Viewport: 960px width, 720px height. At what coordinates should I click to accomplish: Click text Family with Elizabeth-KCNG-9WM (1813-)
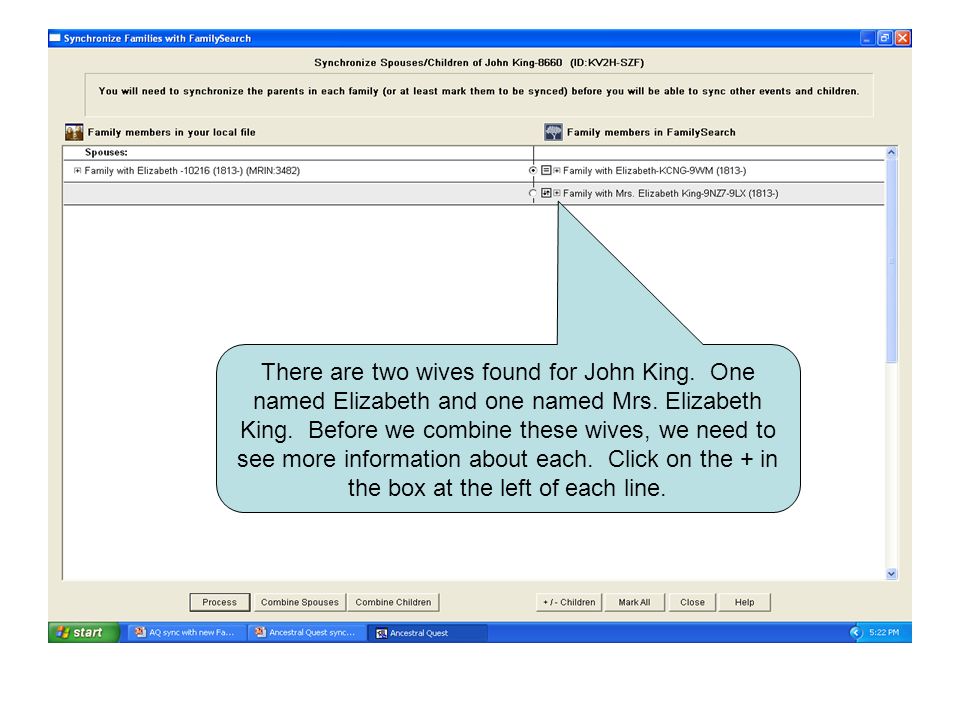pos(654,171)
